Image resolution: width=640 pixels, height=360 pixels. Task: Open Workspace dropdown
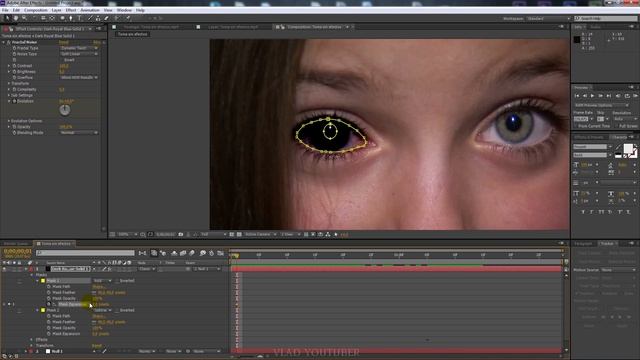(548, 19)
